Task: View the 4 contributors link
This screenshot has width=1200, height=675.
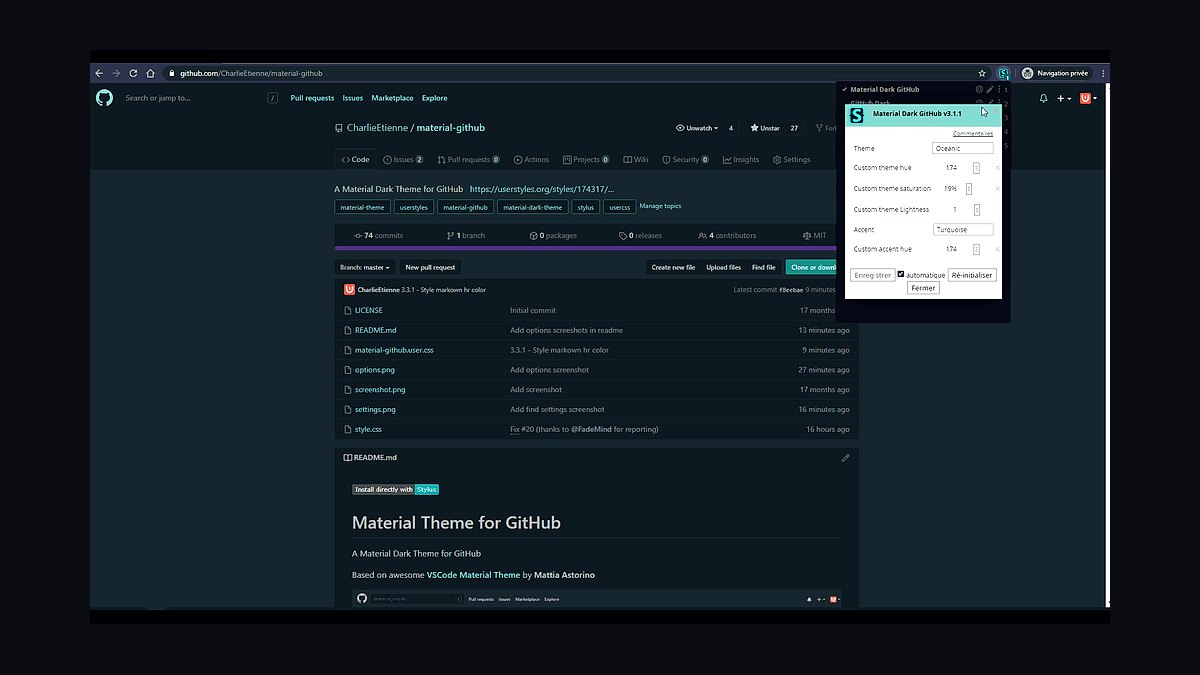Action: tap(726, 235)
